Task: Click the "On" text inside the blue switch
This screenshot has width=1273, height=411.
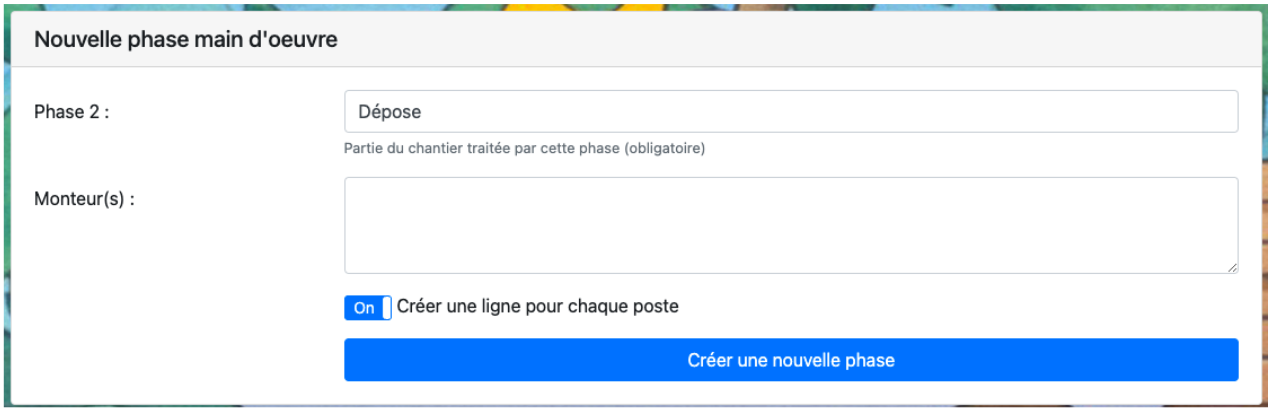Action: [x=363, y=308]
